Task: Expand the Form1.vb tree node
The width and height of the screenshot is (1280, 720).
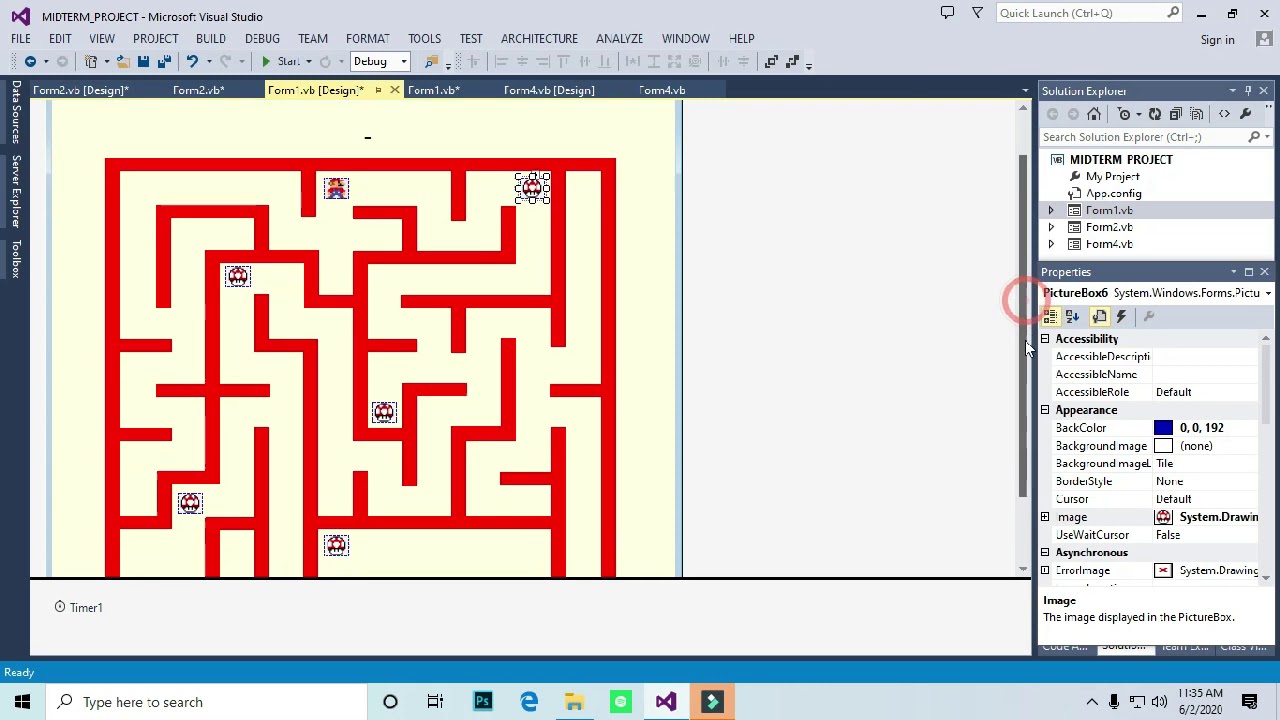Action: [x=1051, y=210]
